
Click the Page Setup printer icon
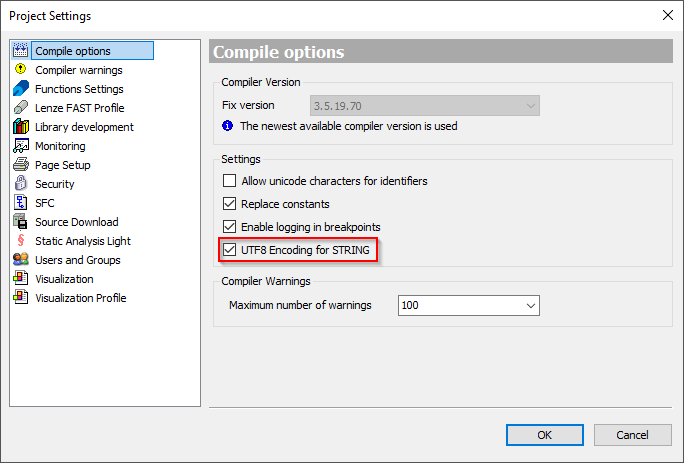pos(21,165)
